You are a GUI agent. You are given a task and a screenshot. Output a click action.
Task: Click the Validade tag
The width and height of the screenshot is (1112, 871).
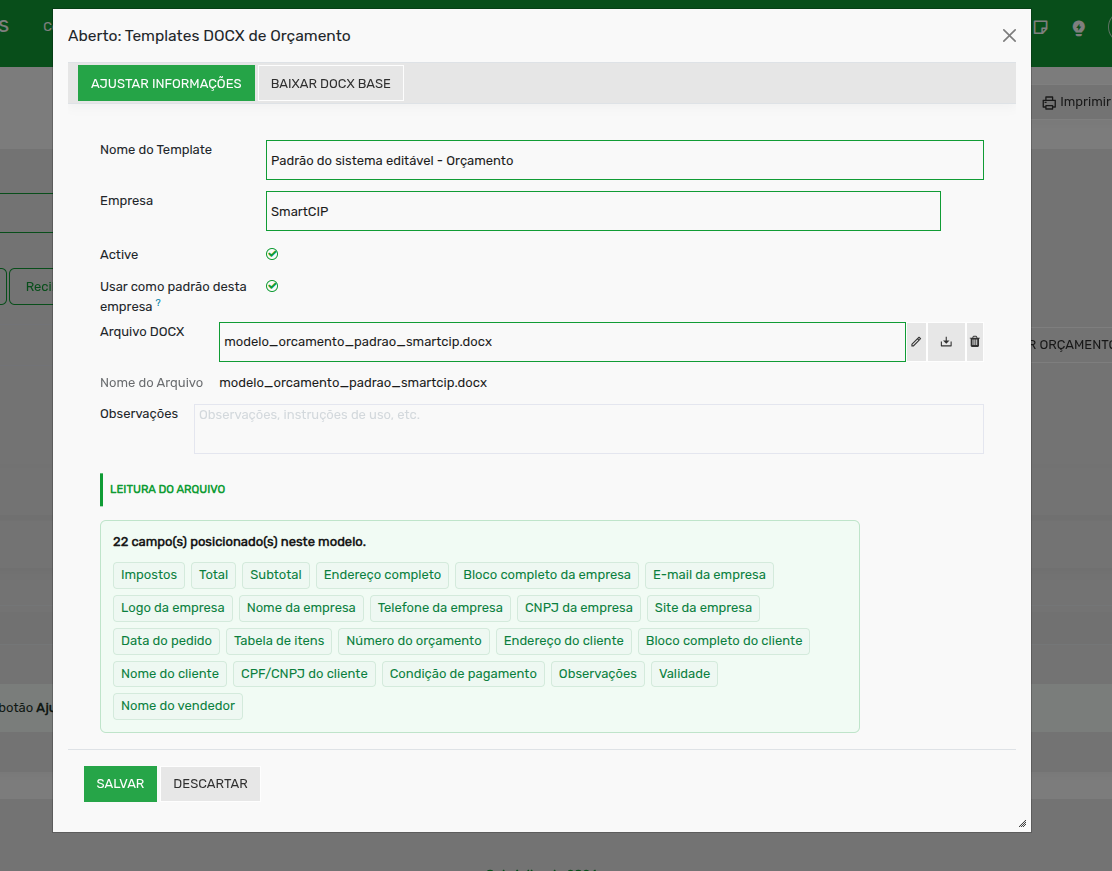(684, 674)
